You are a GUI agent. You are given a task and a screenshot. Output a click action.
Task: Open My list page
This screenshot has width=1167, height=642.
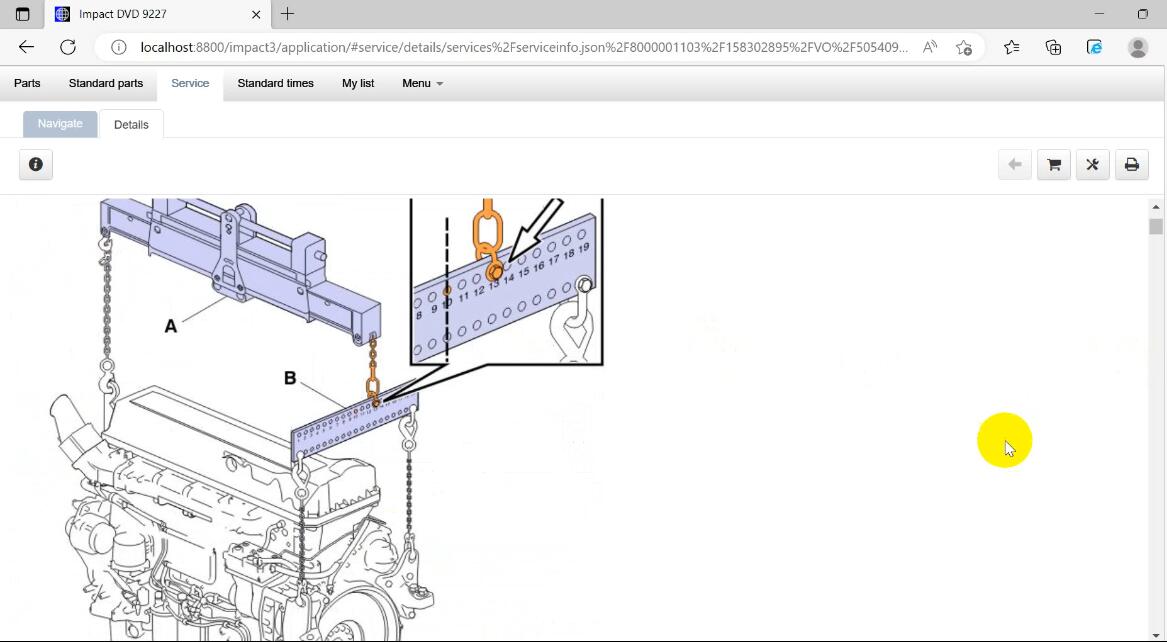[358, 83]
